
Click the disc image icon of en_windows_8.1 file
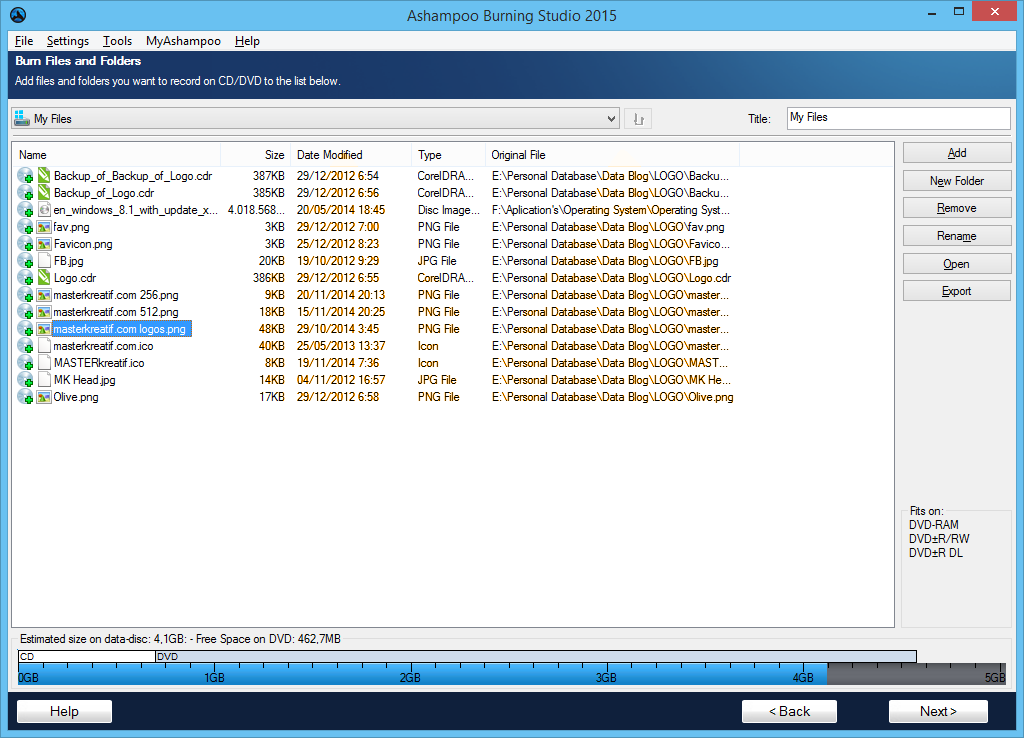44,210
